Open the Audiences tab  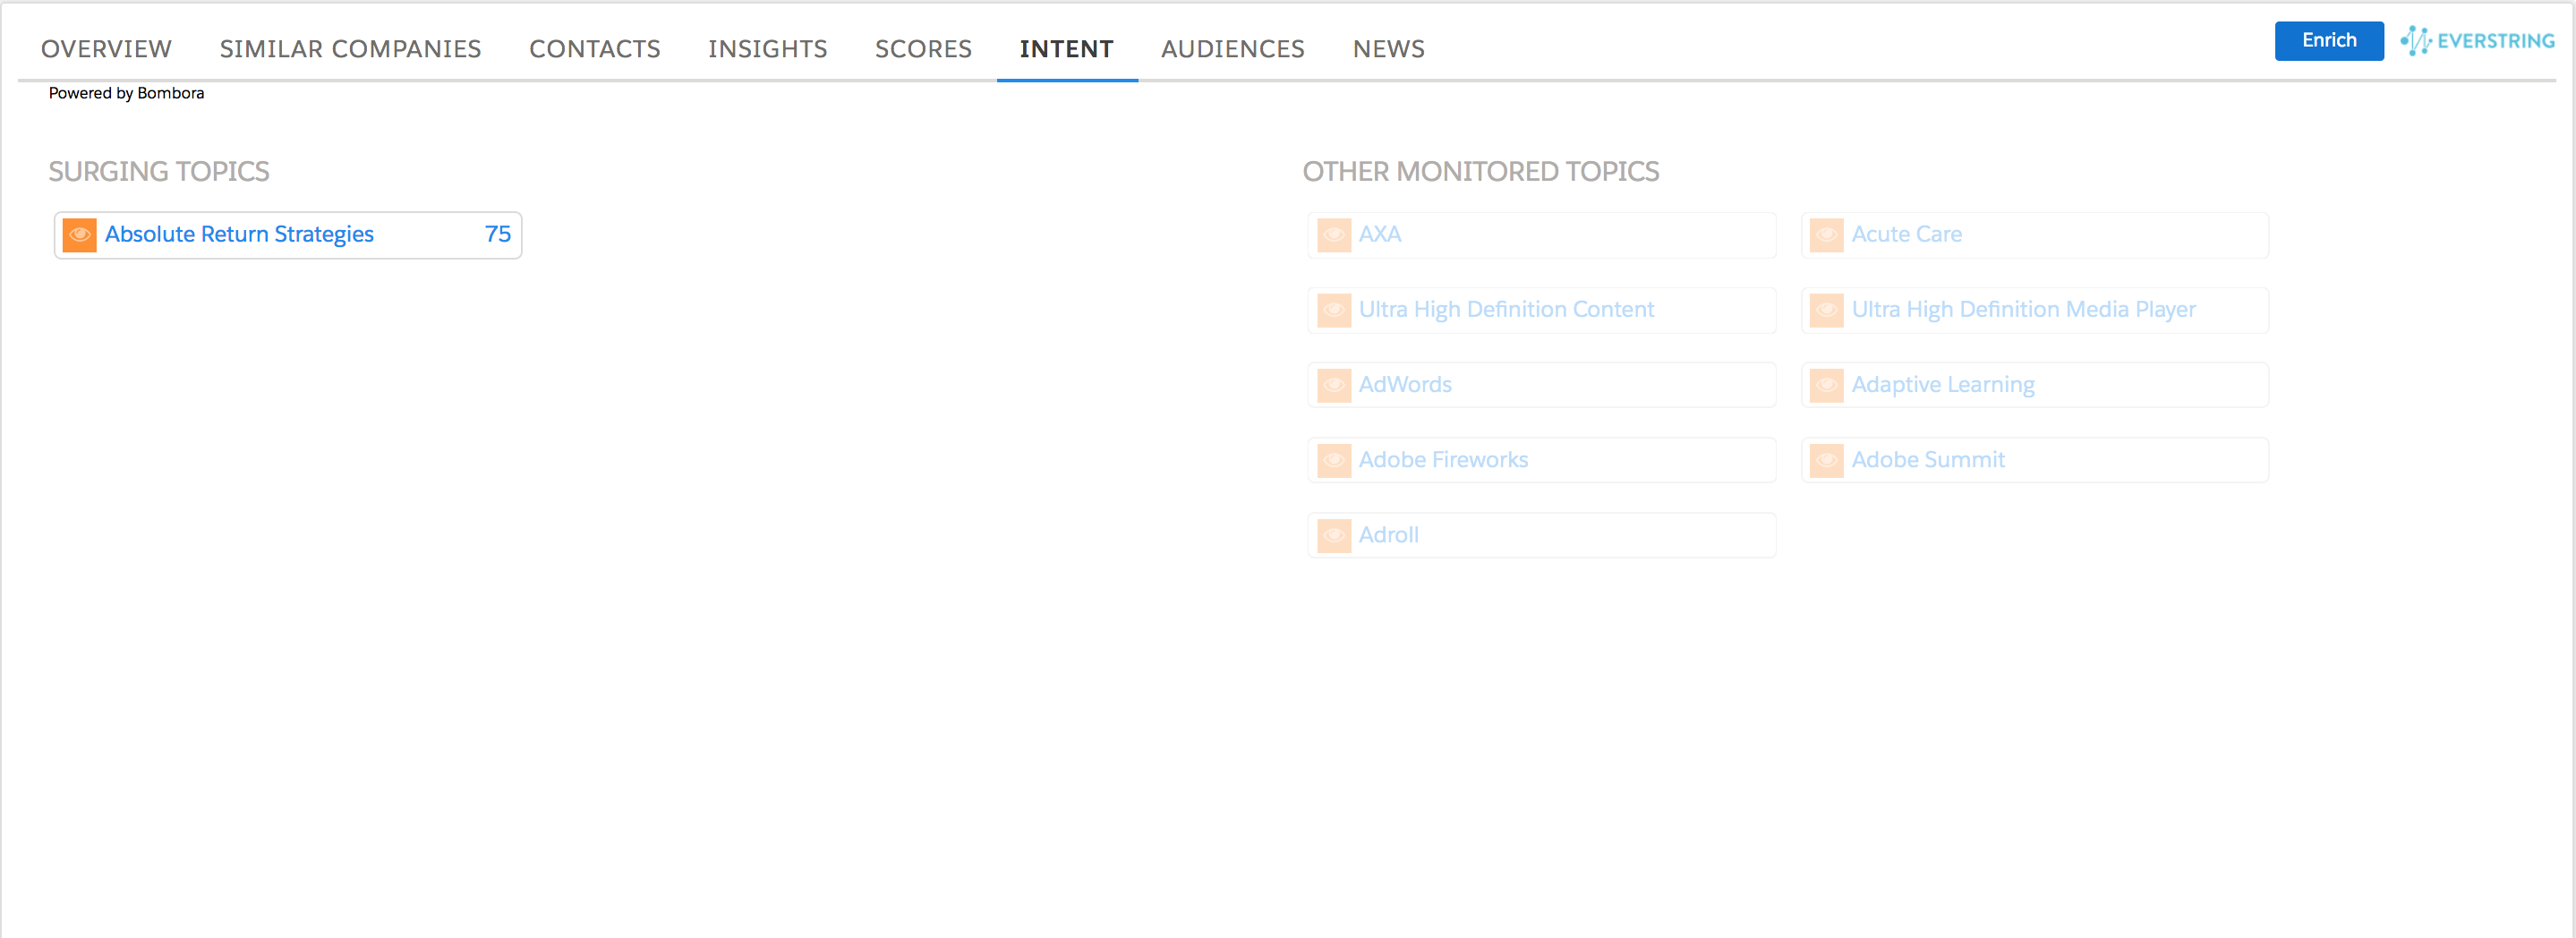point(1232,49)
